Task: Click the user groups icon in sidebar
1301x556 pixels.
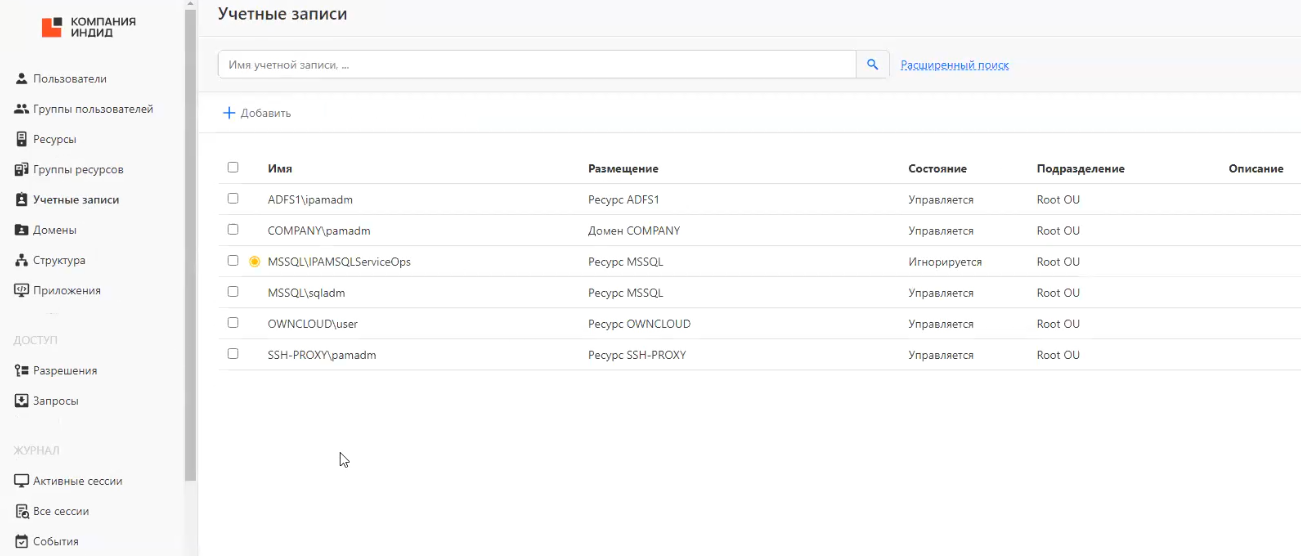Action: (x=21, y=109)
